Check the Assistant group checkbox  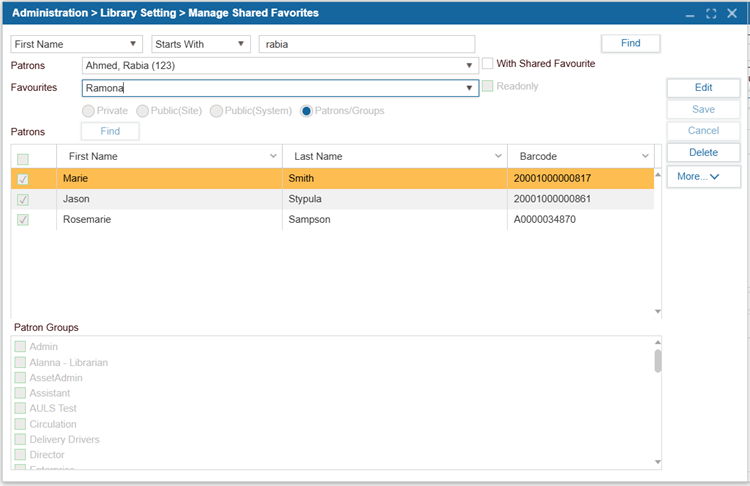(20, 393)
